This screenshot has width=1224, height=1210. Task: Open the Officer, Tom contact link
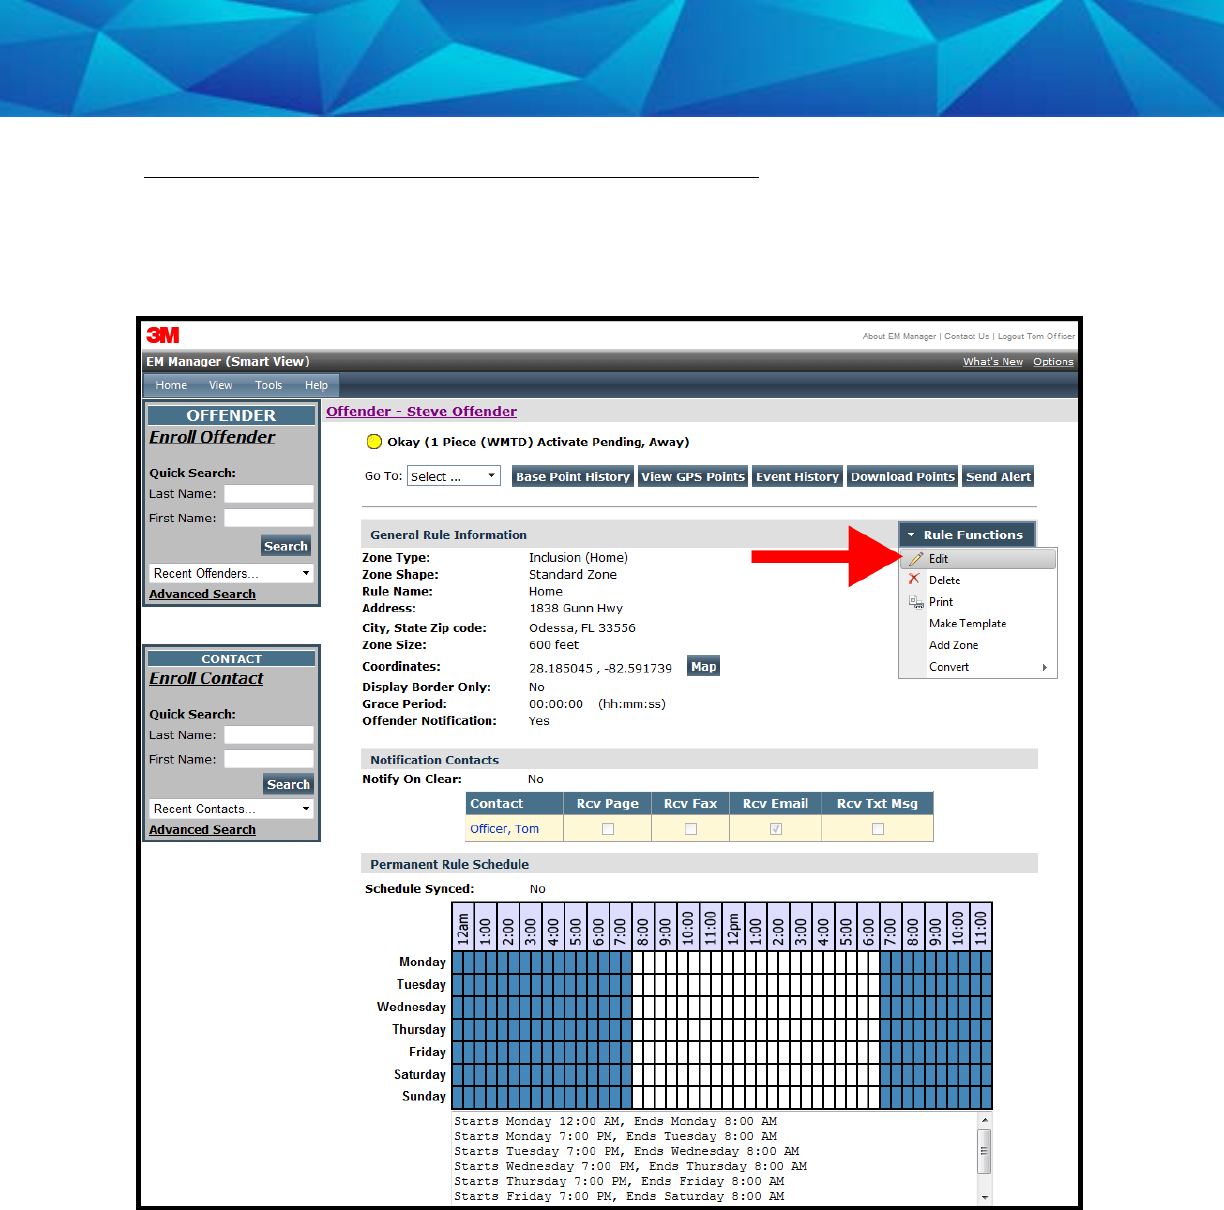click(504, 829)
